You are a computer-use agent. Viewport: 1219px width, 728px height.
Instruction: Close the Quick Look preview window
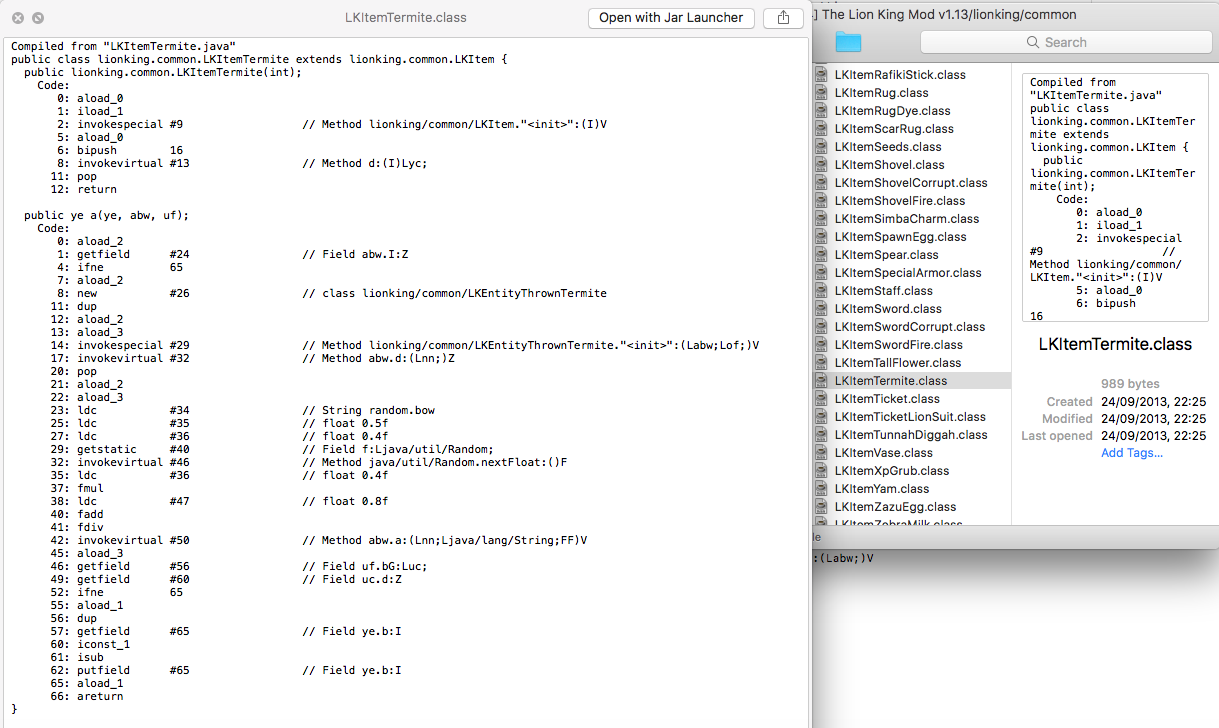[x=17, y=18]
